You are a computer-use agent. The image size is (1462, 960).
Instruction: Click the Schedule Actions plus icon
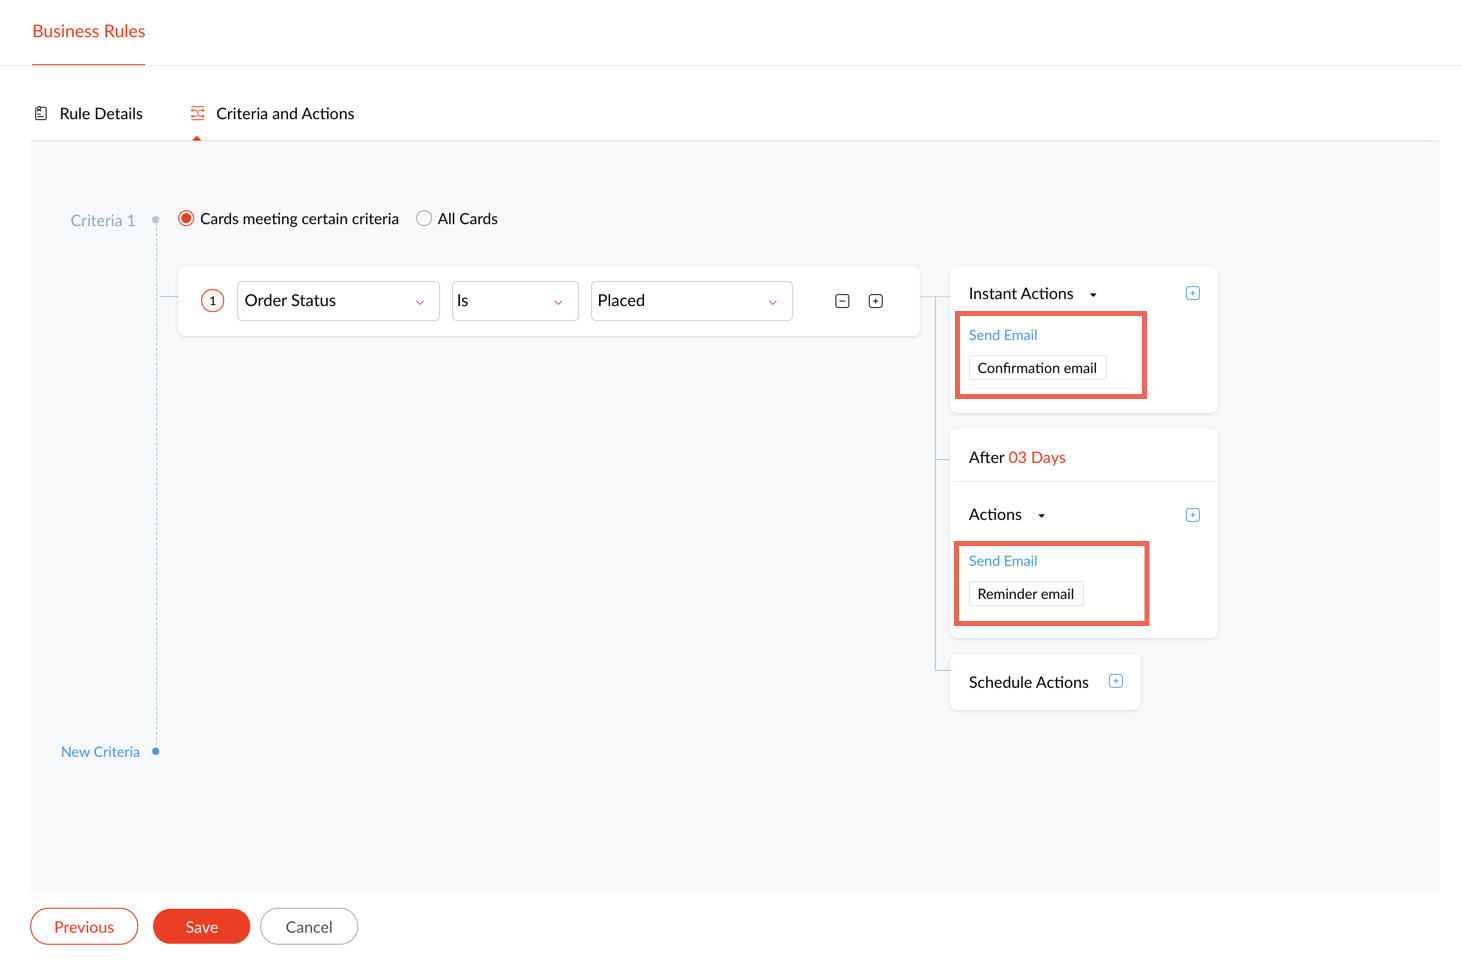(x=1116, y=681)
